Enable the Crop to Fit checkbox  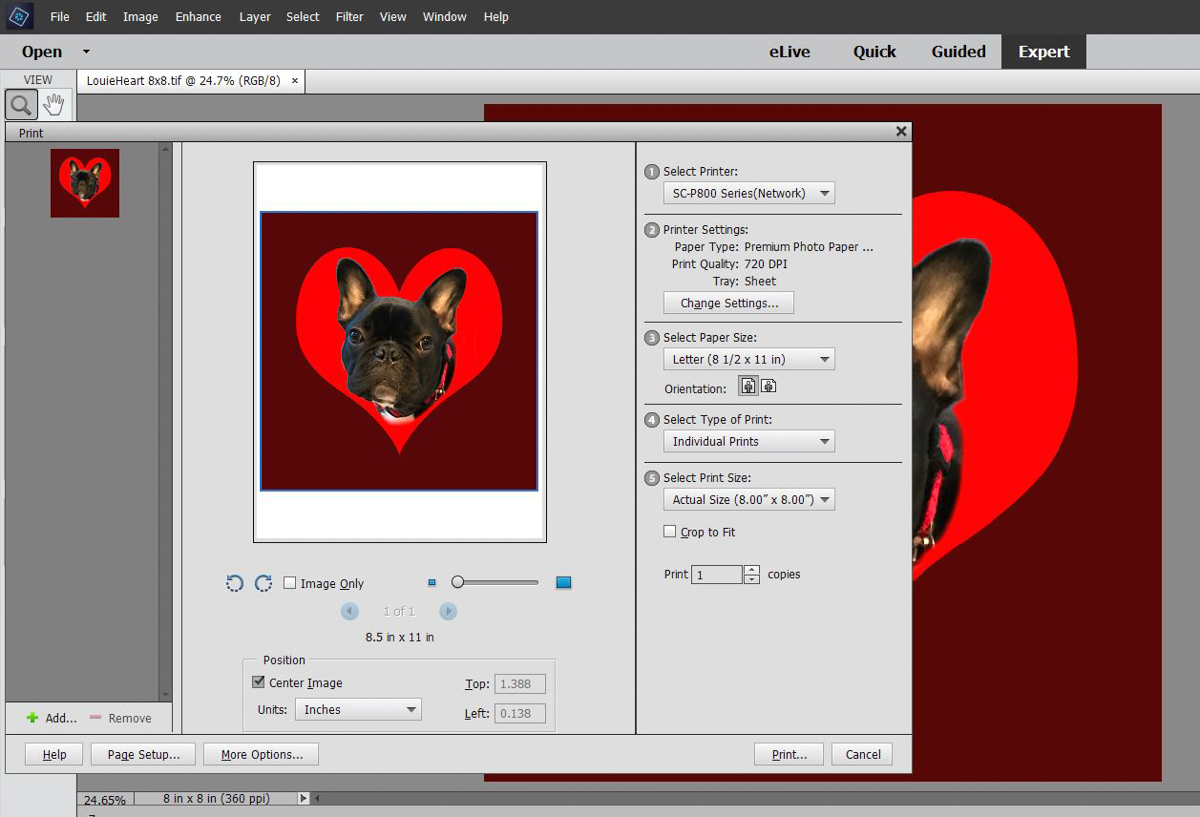click(670, 532)
